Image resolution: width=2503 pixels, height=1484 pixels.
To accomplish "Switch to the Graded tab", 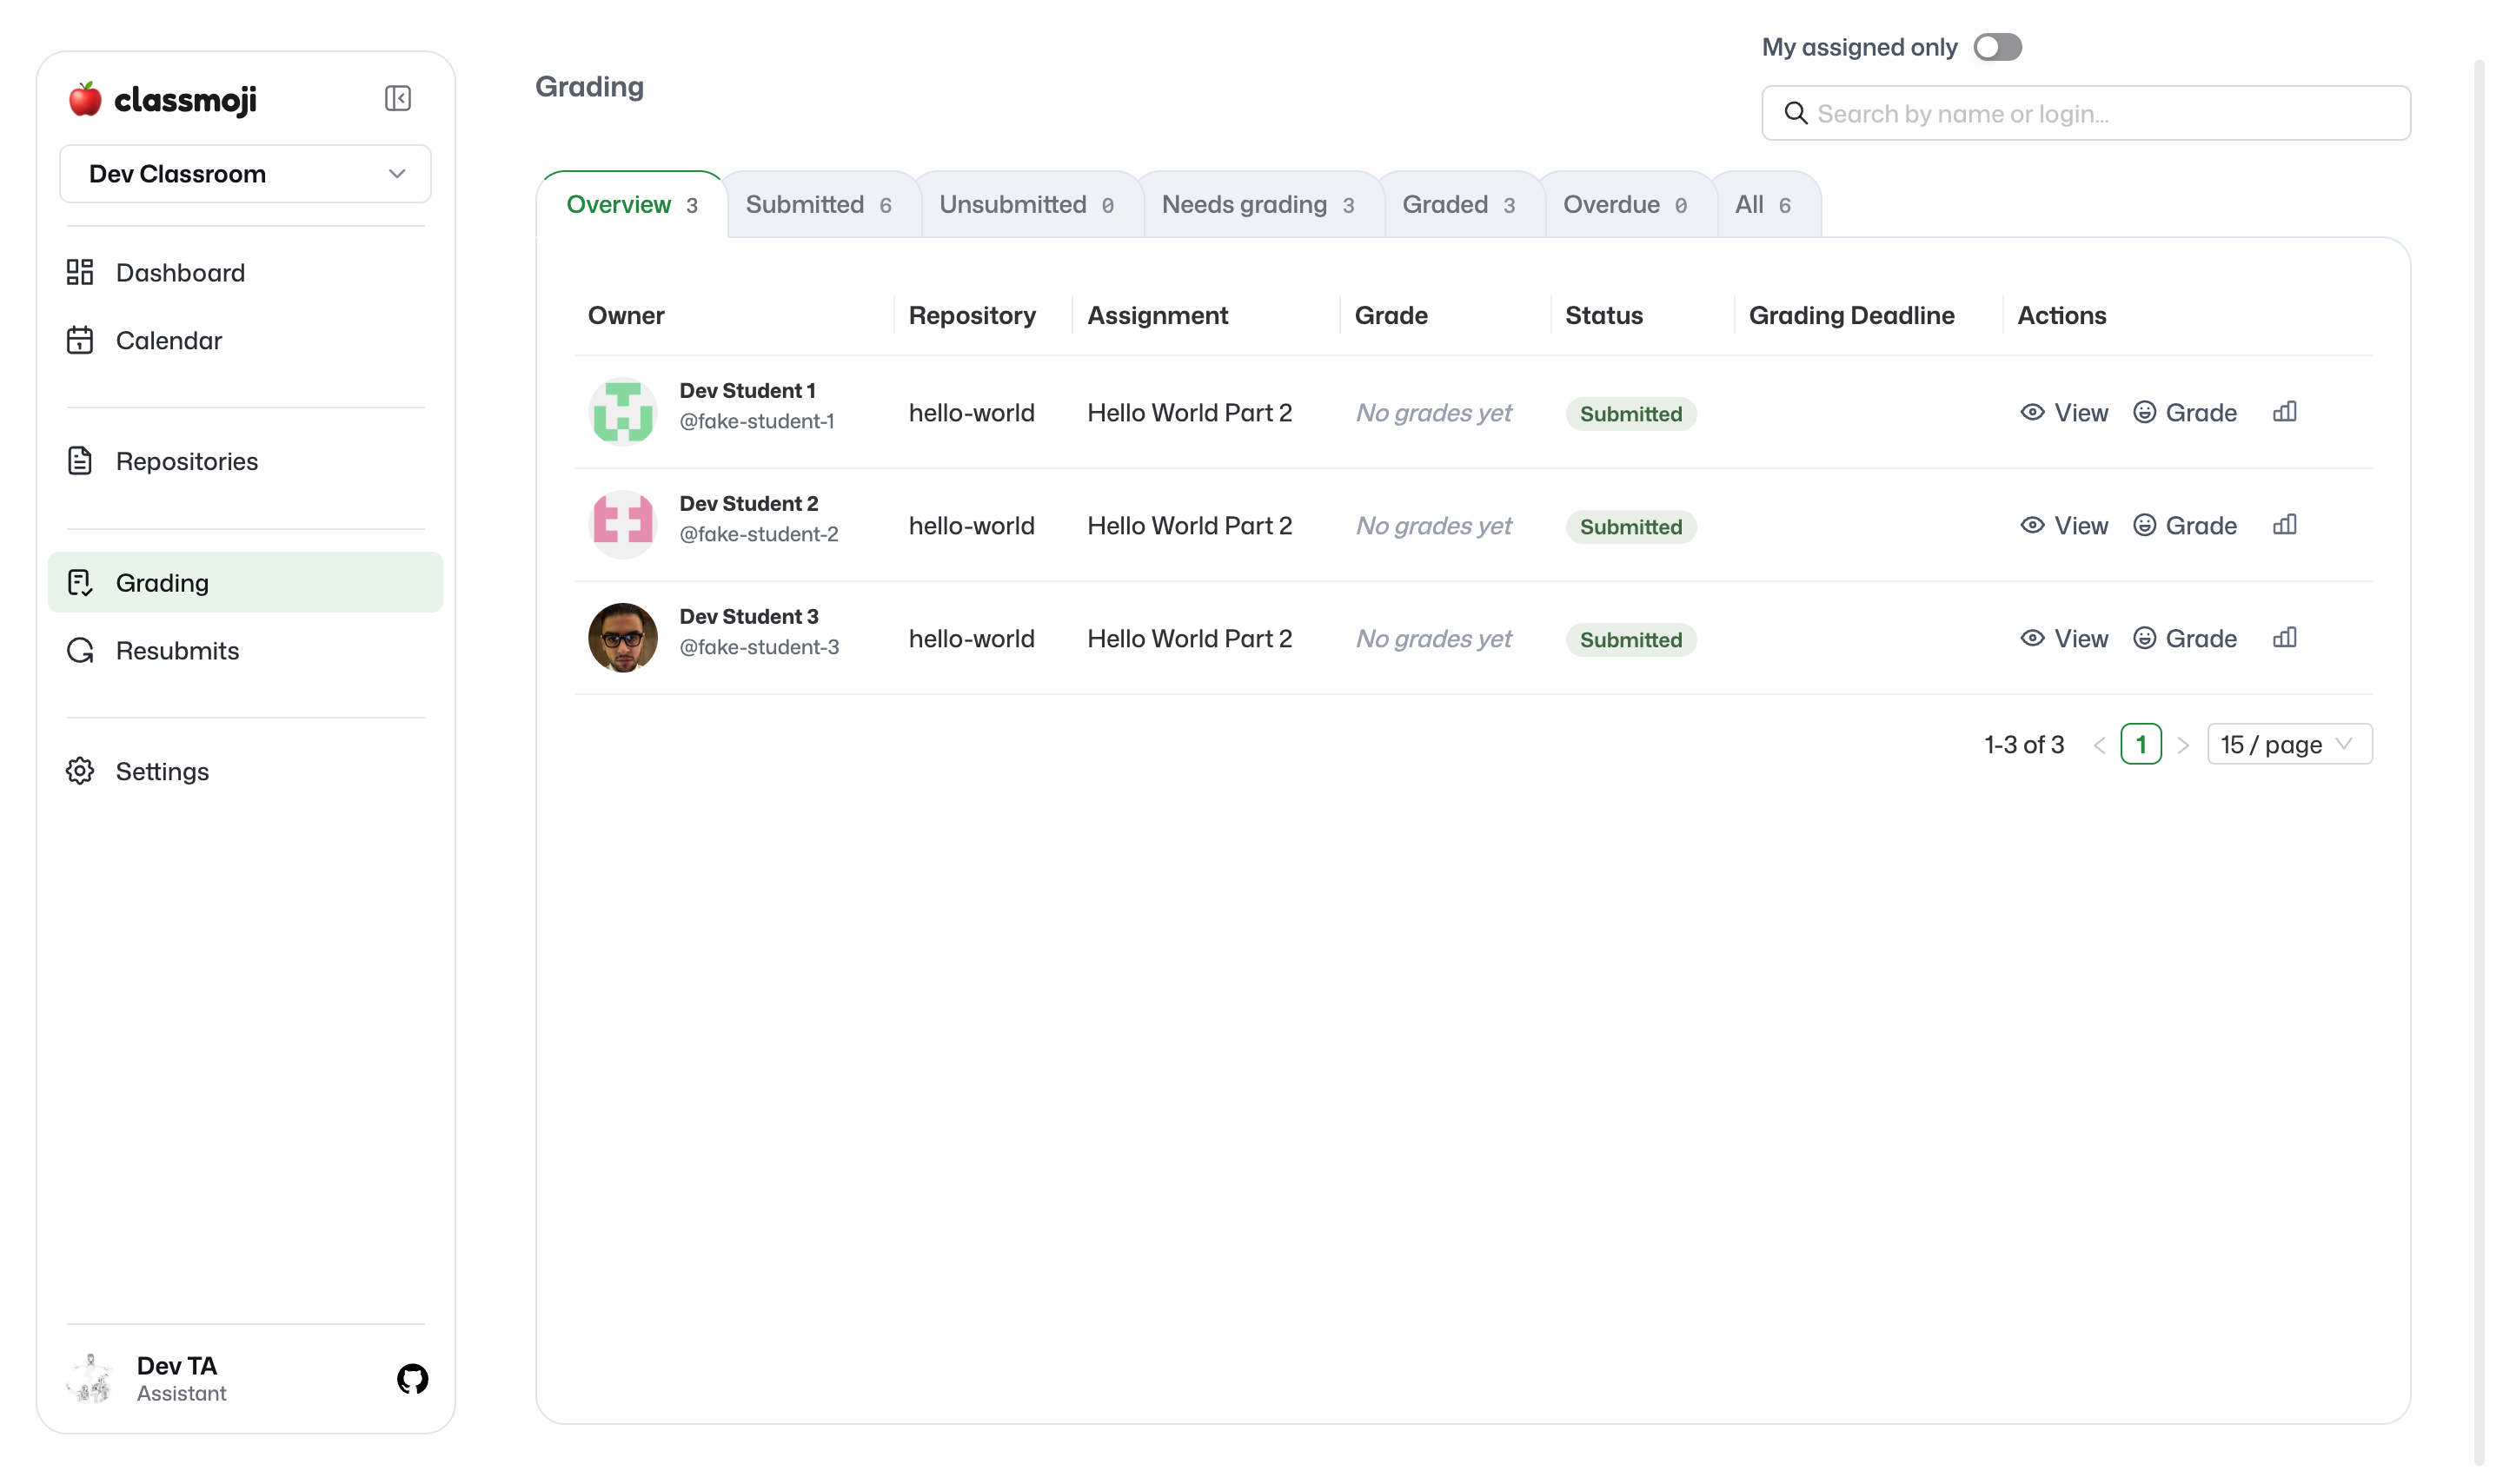I will (x=1459, y=205).
